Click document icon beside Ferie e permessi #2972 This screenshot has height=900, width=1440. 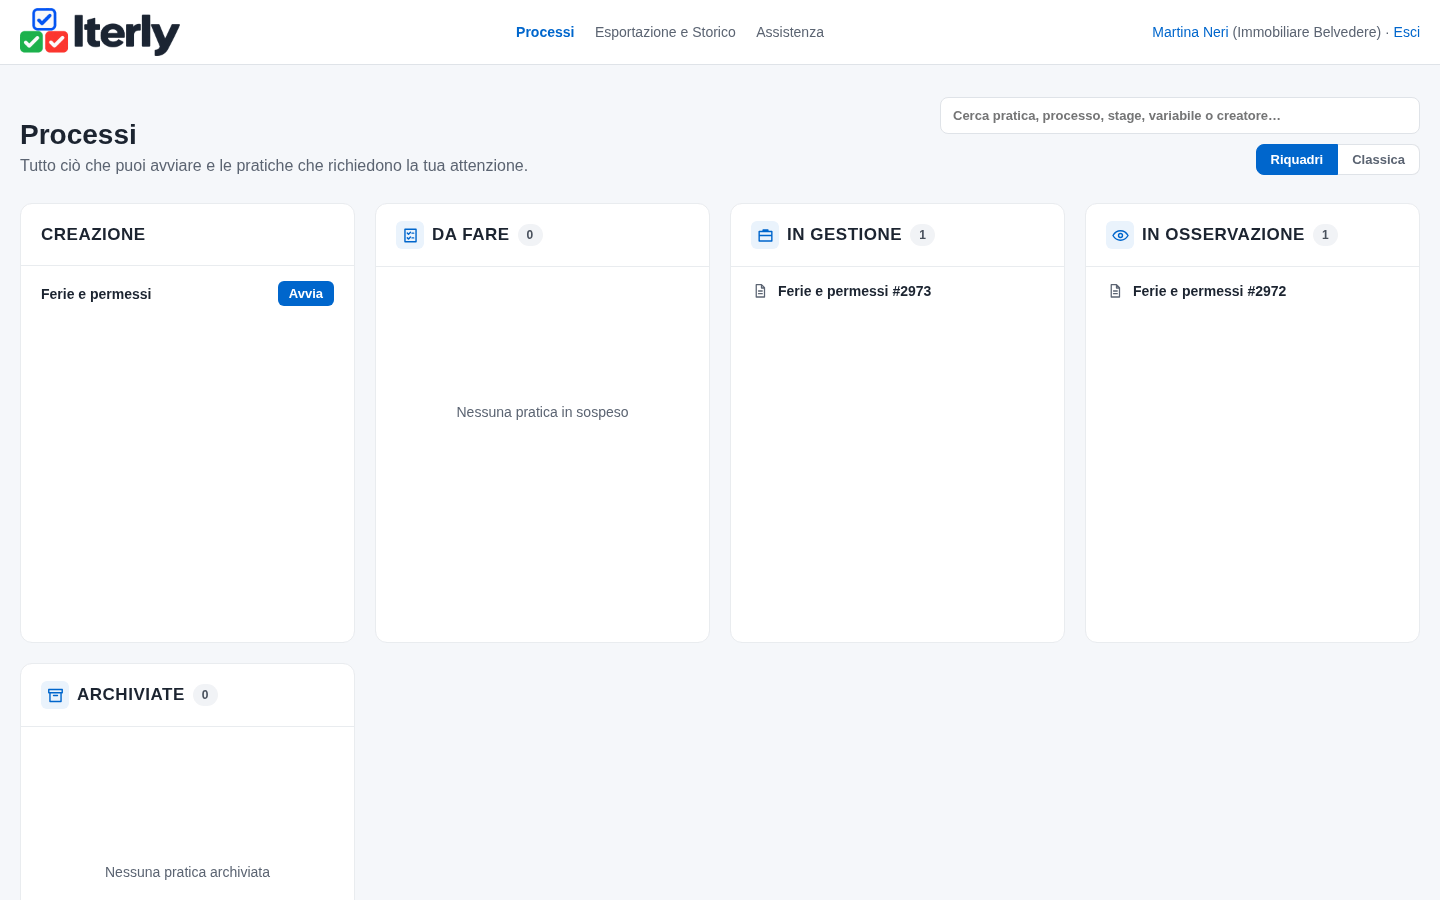point(1115,291)
